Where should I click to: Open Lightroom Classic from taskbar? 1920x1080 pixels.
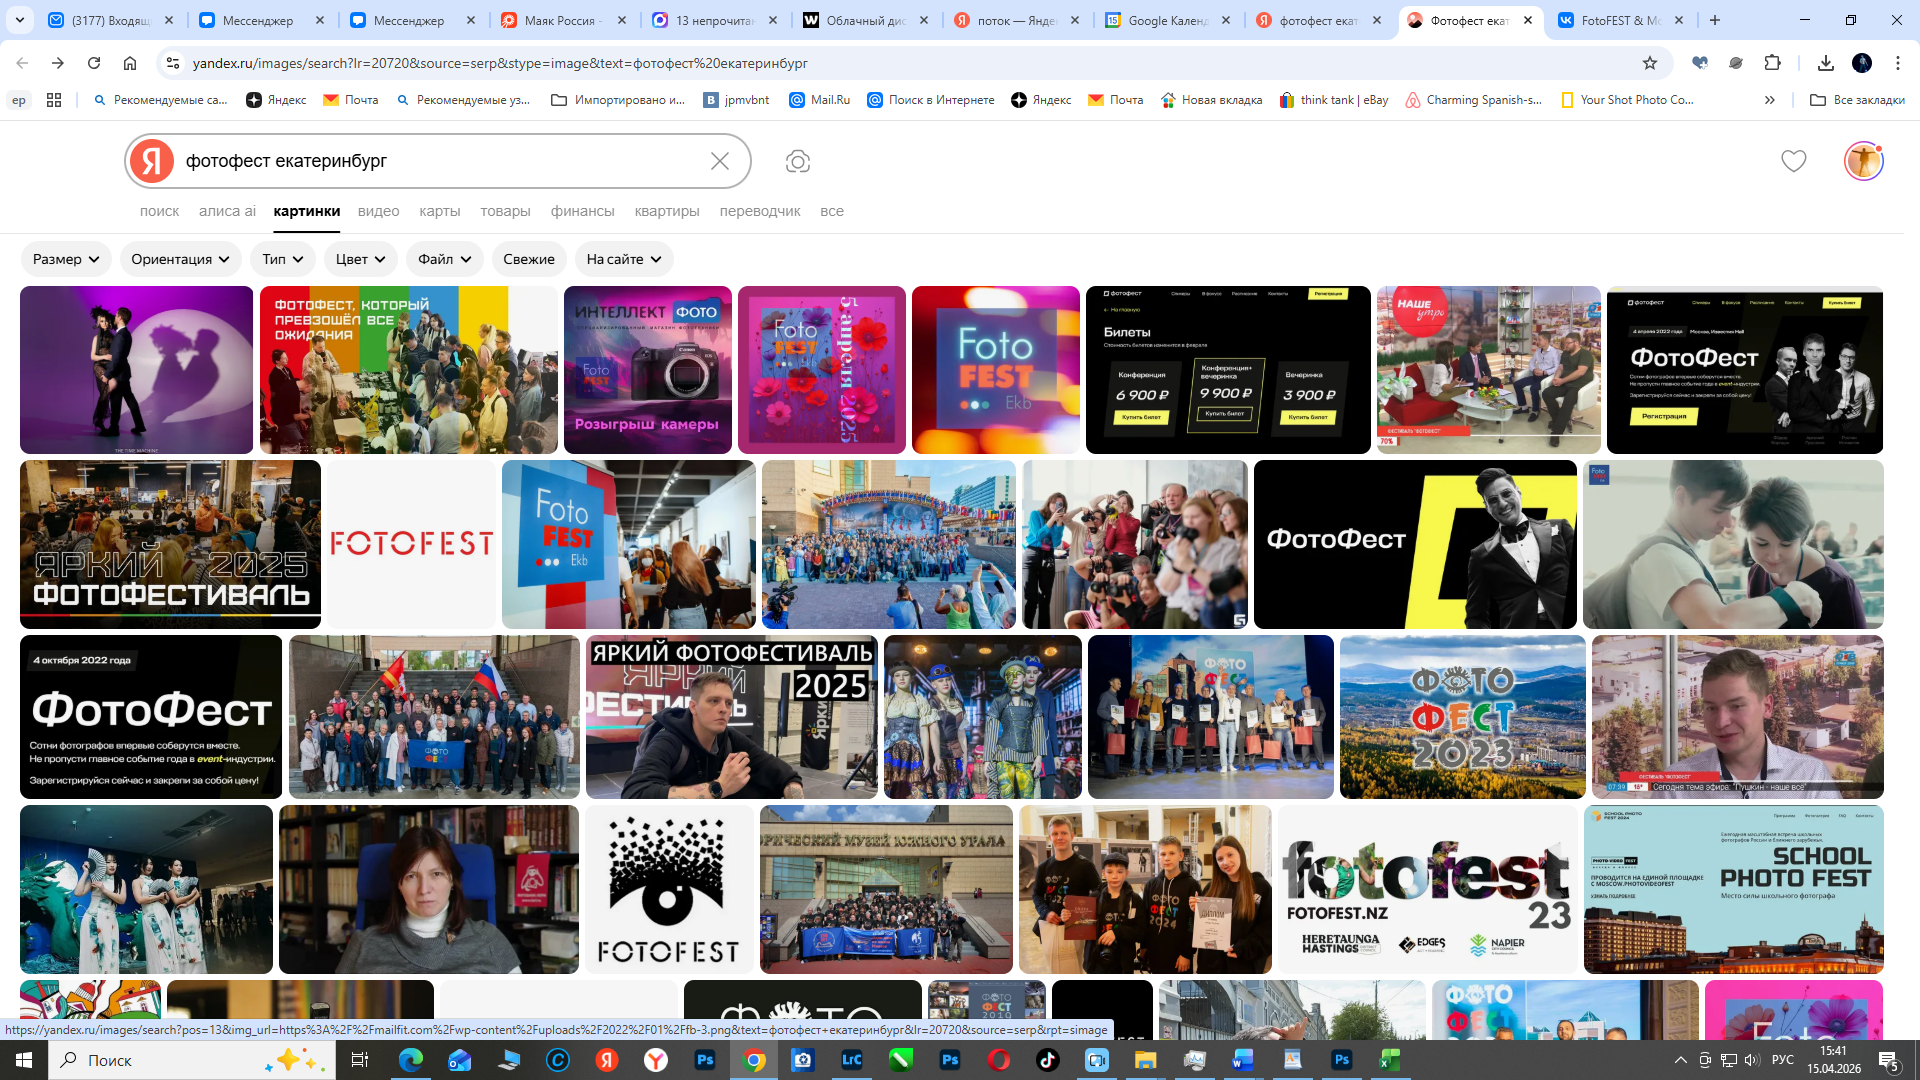[x=852, y=1060]
